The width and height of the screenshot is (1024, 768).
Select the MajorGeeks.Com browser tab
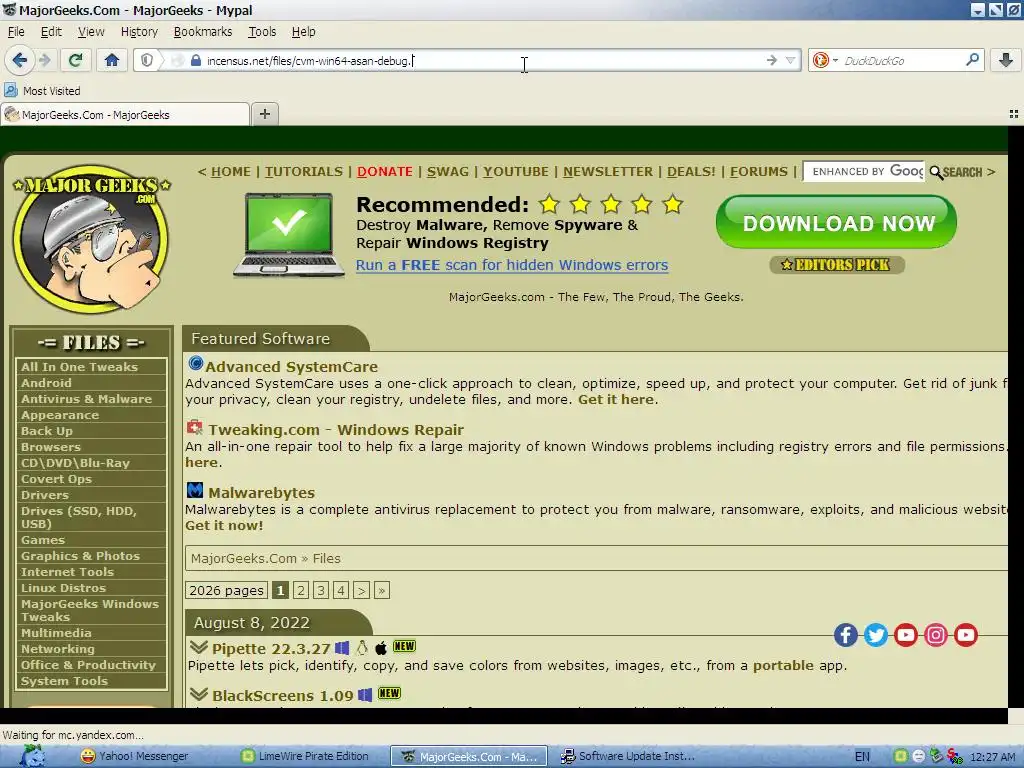coord(125,115)
